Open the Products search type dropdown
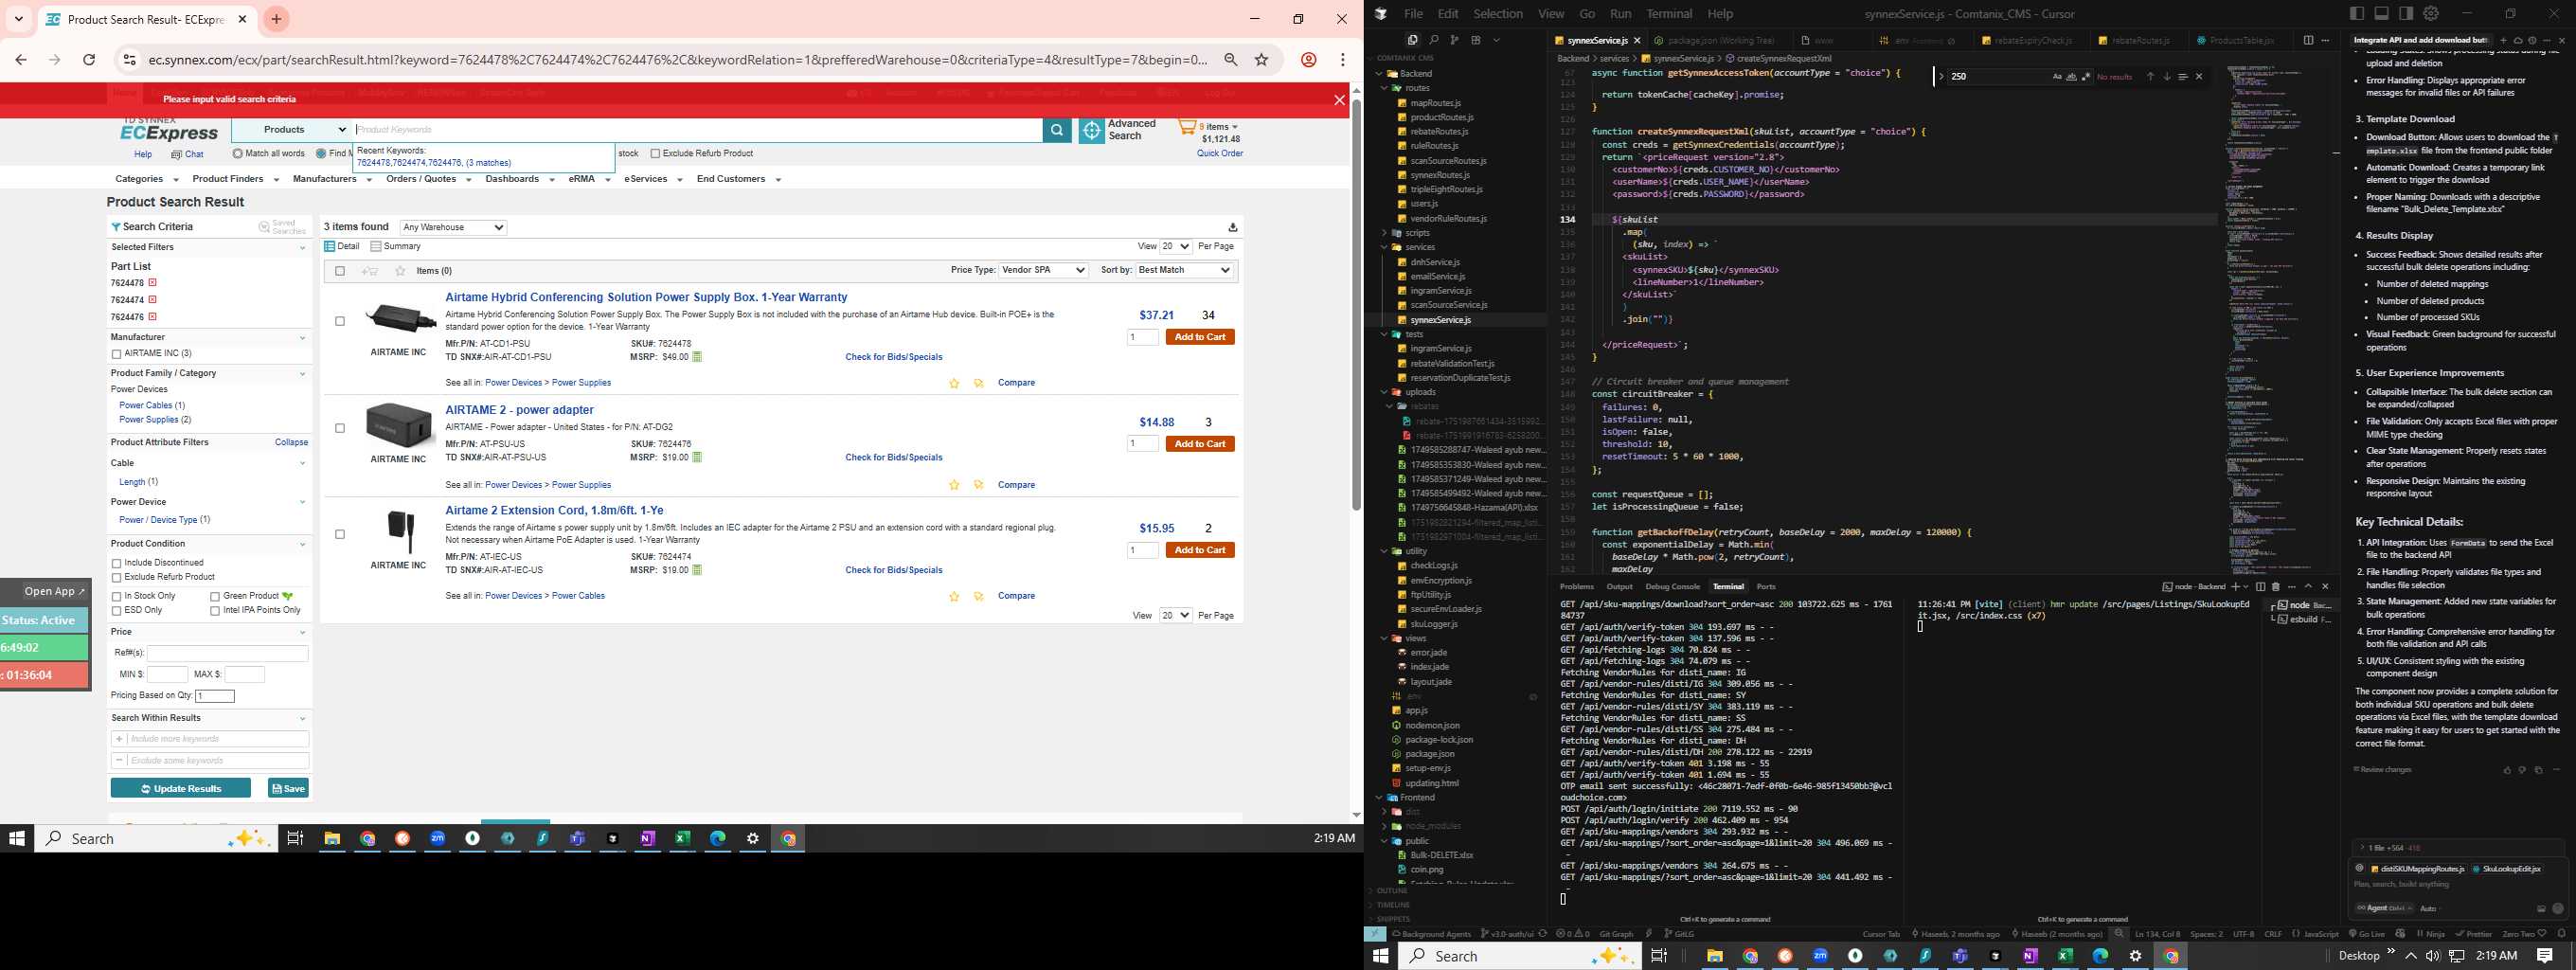 292,130
